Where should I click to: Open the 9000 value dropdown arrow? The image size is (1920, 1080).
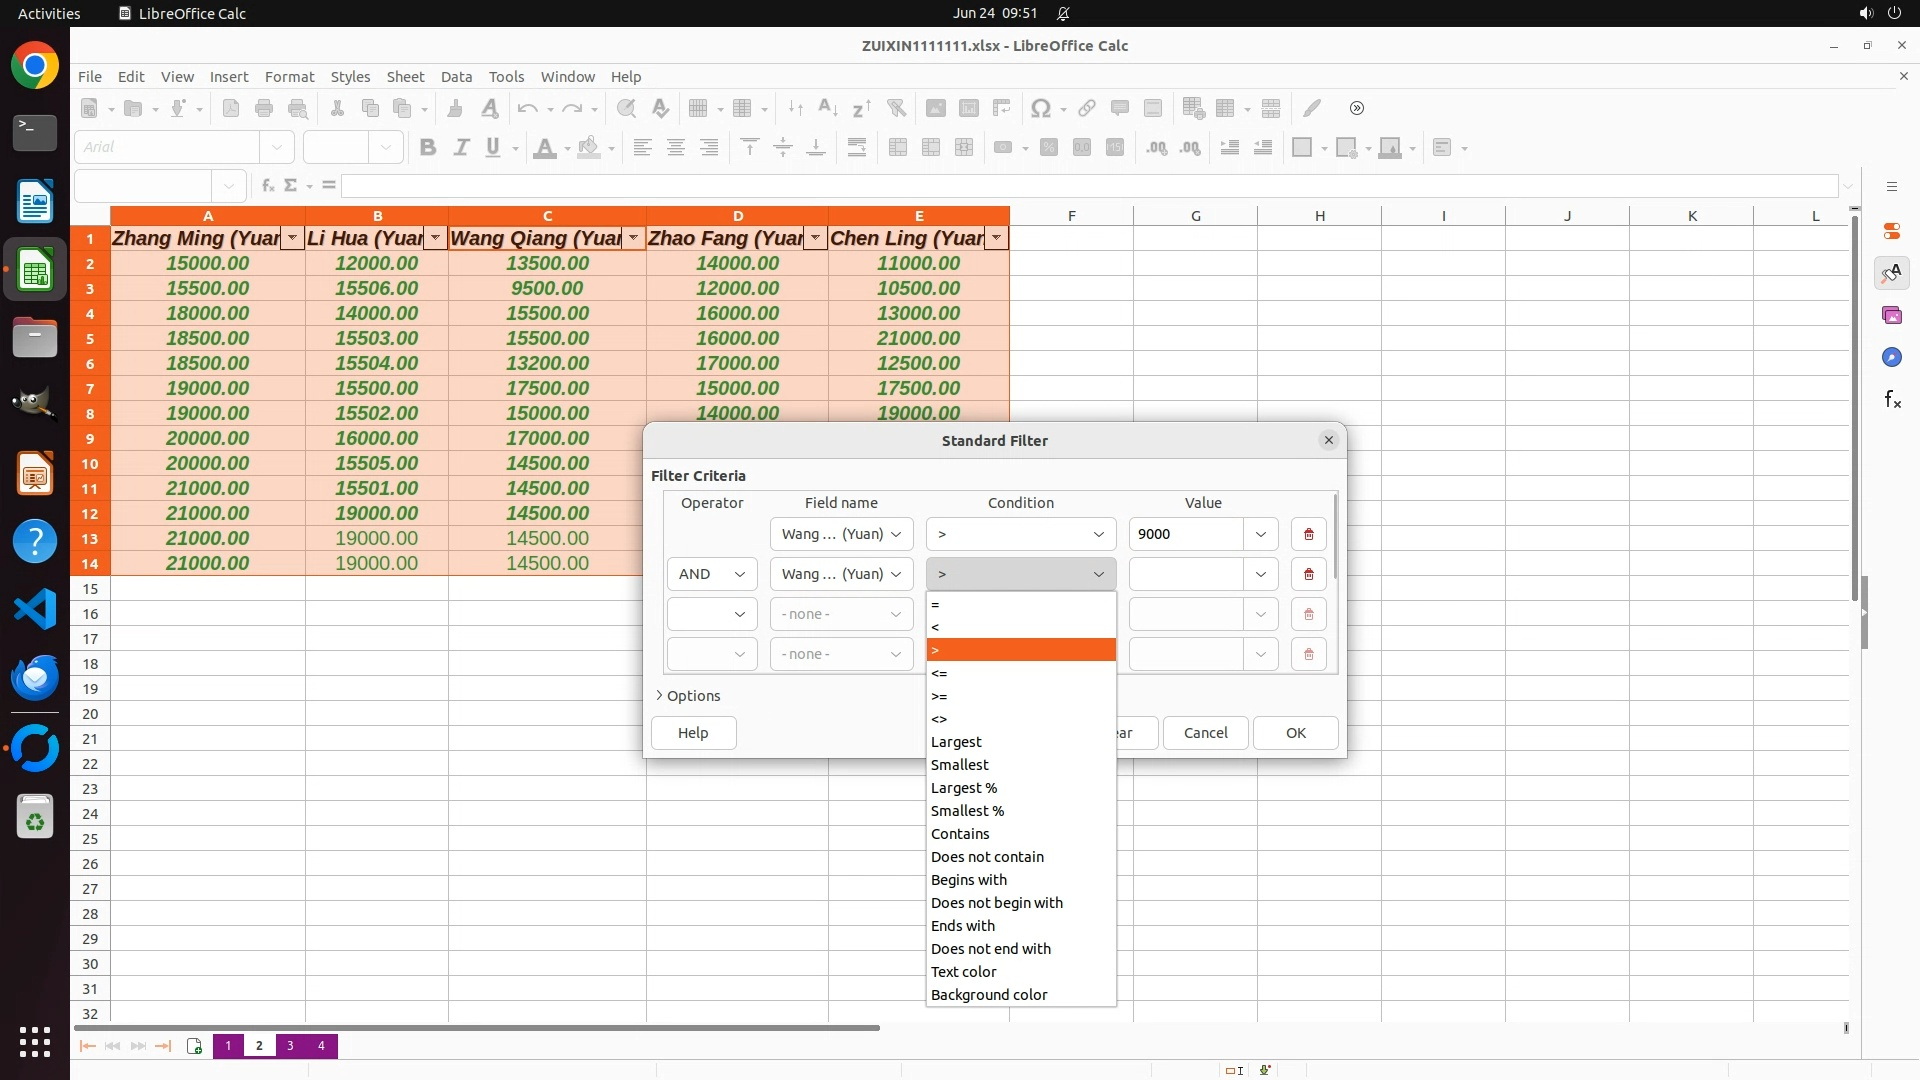[1260, 534]
